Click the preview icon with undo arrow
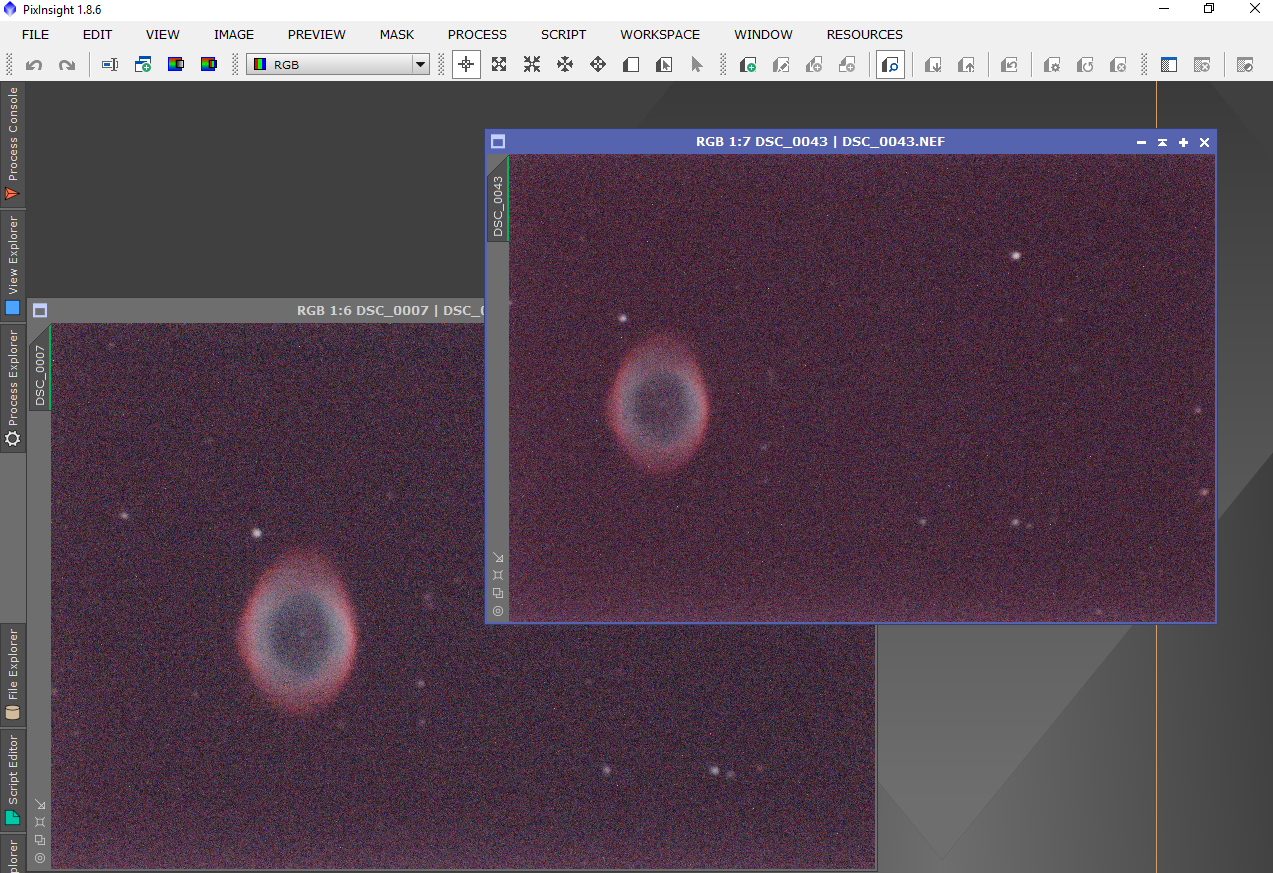The height and width of the screenshot is (873, 1273). tap(1009, 65)
